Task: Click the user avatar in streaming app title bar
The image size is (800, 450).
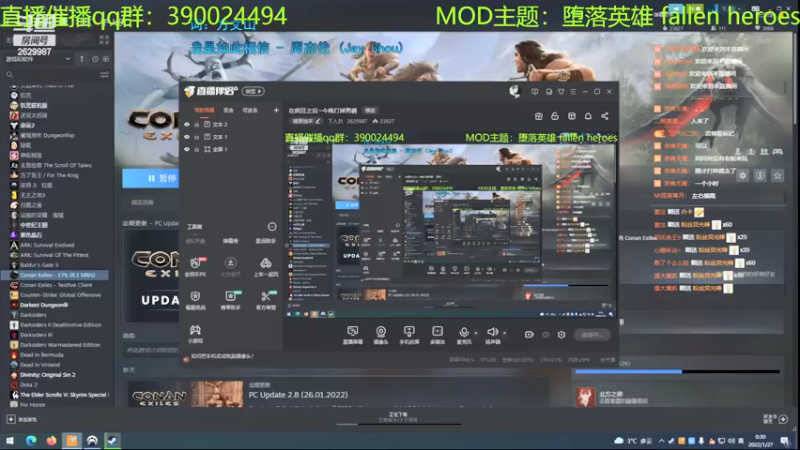Action: 514,91
